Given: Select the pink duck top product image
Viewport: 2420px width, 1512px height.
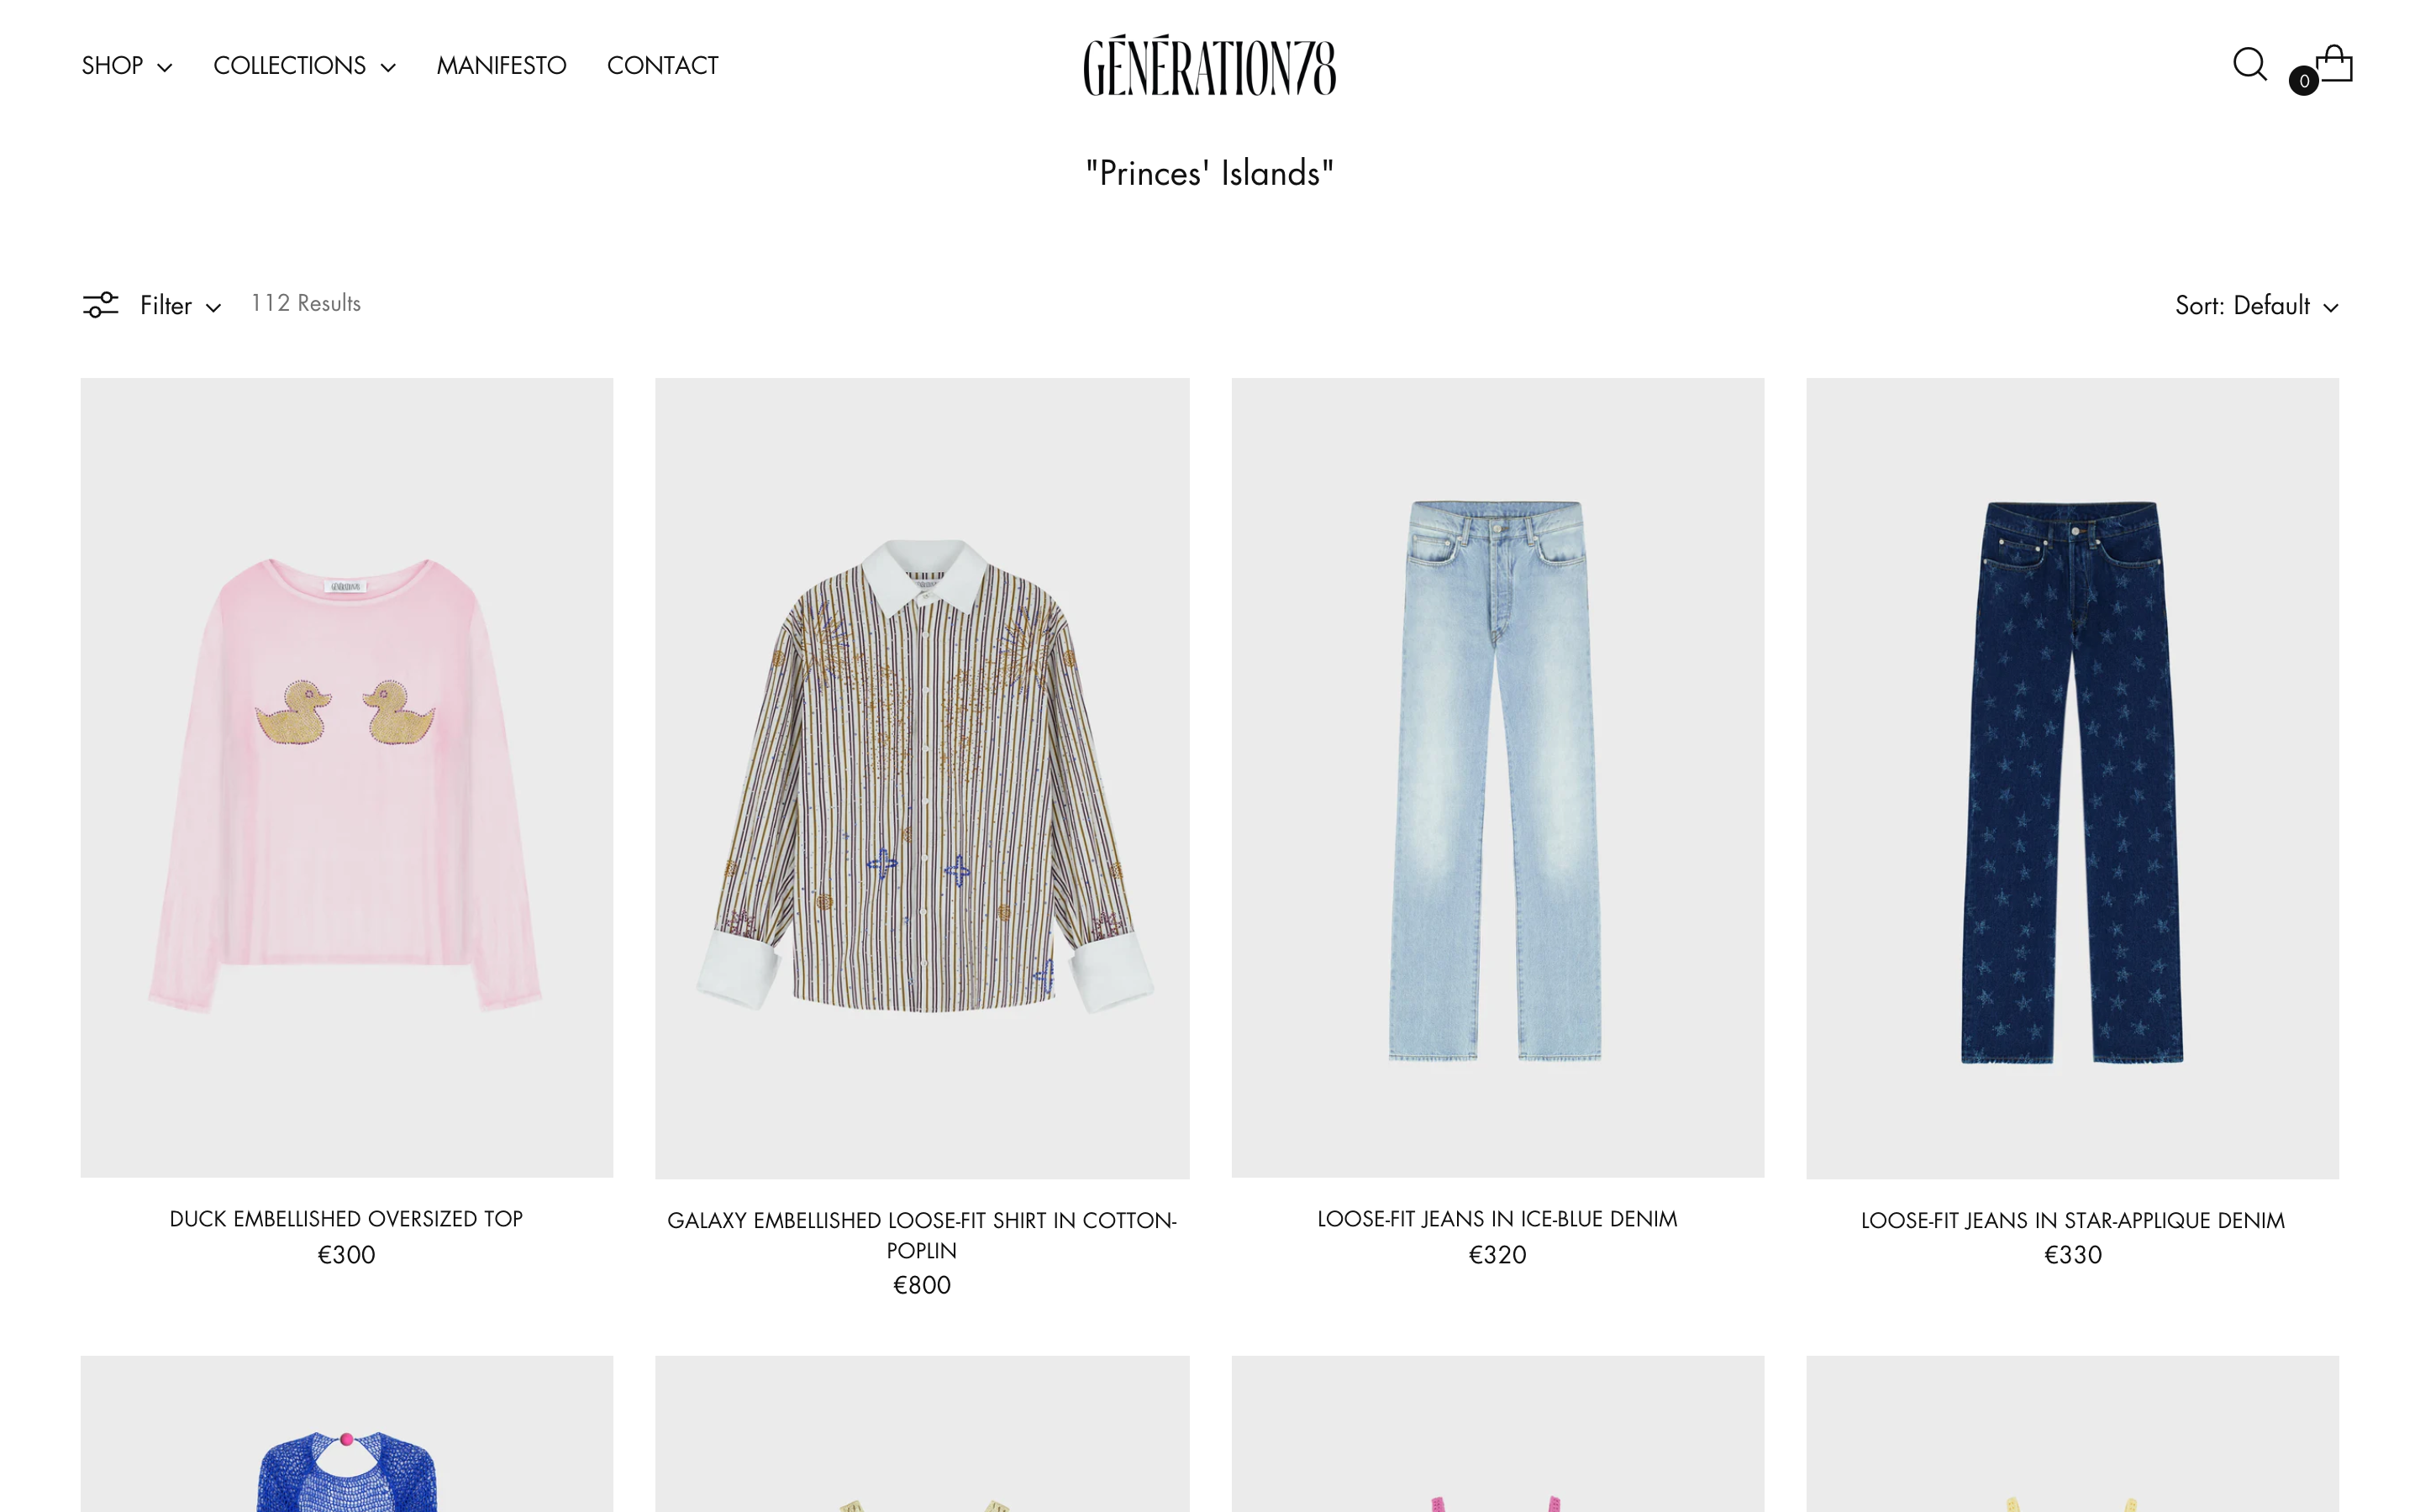Looking at the screenshot, I should [x=346, y=777].
